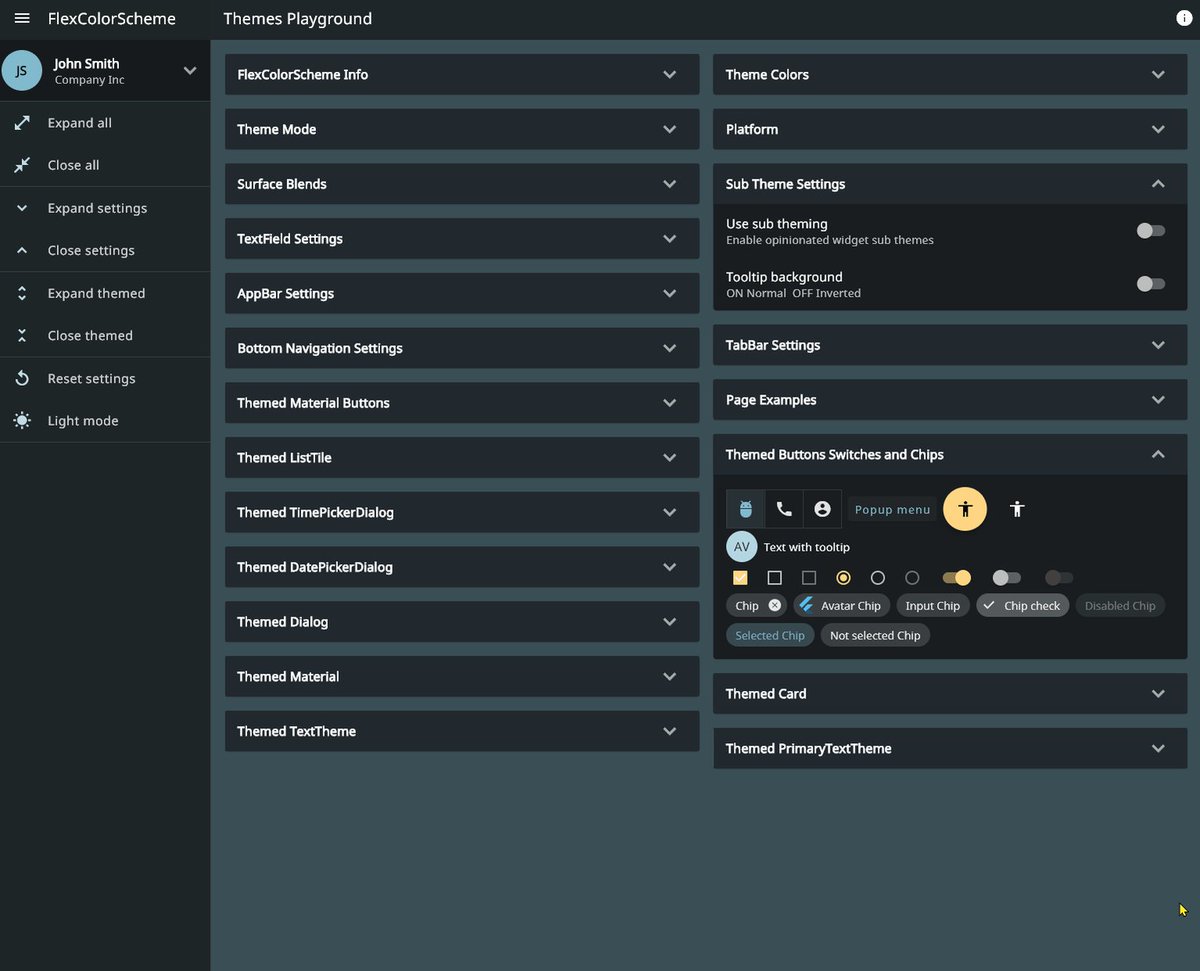Click the JS user avatar

coord(21,71)
